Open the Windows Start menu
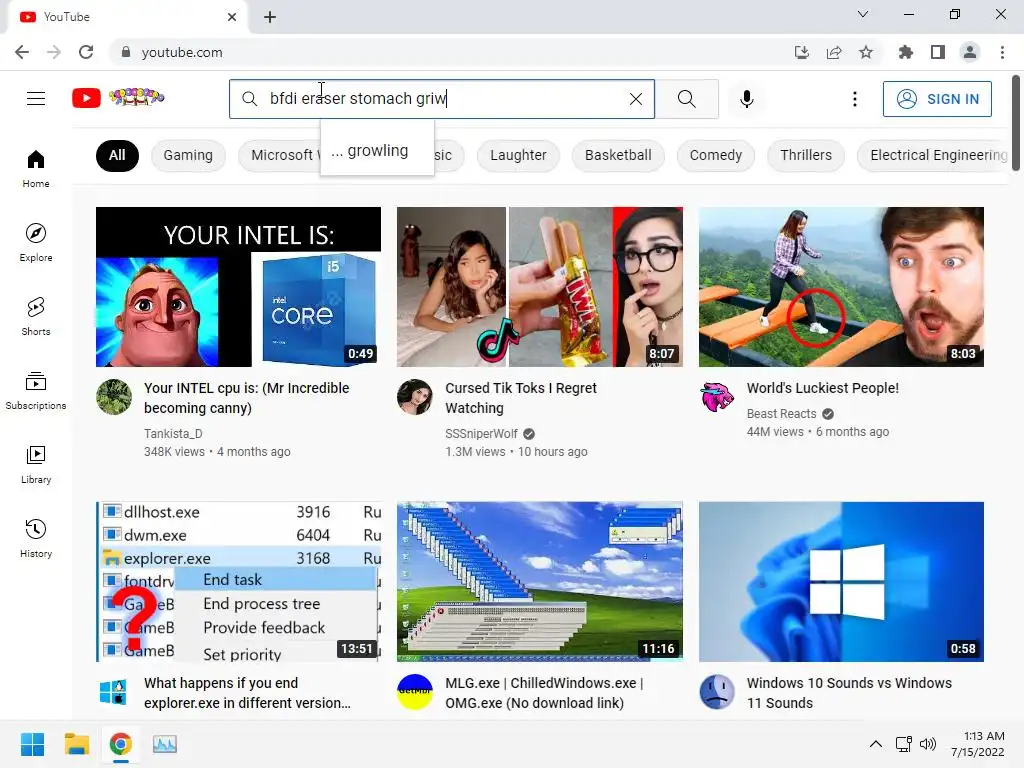This screenshot has width=1024, height=768. pos(32,744)
